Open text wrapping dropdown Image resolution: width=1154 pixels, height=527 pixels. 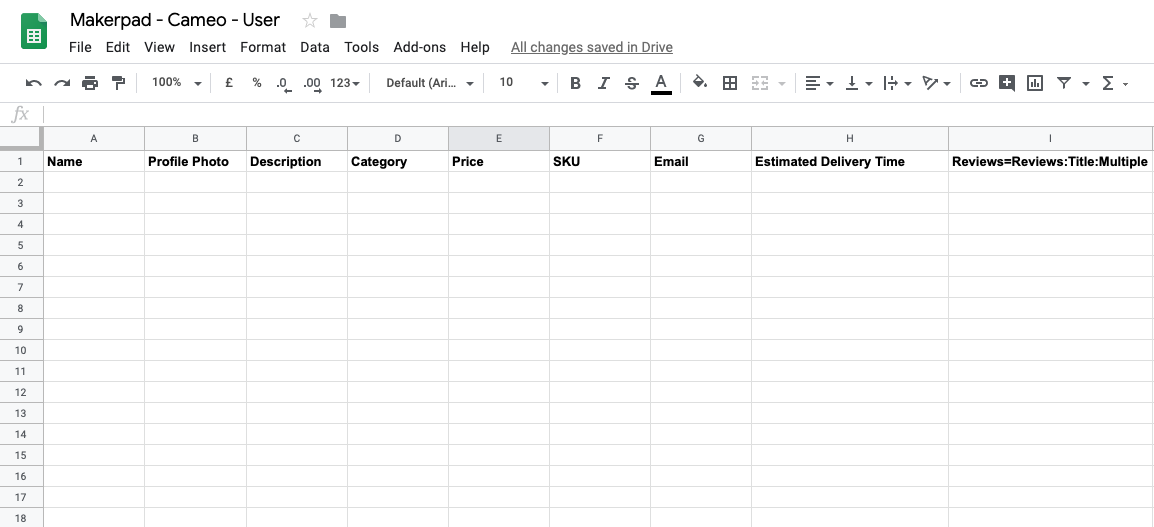[897, 83]
